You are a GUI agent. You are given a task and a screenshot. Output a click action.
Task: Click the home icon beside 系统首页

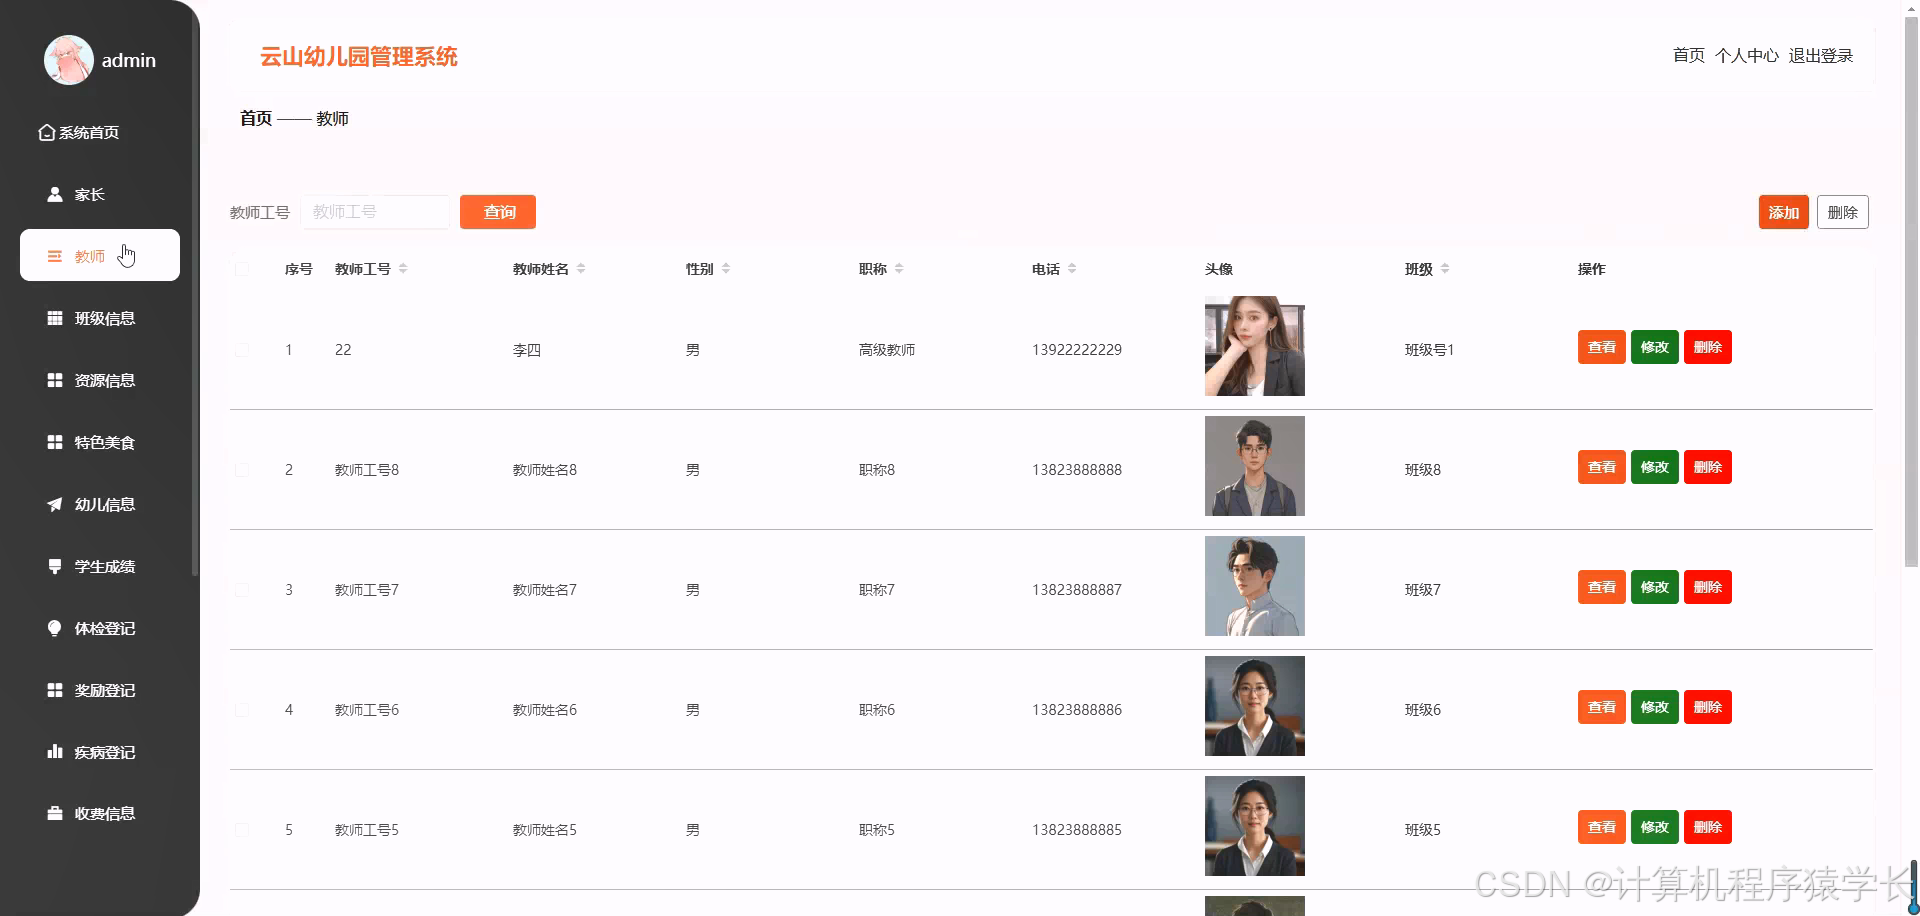[47, 132]
